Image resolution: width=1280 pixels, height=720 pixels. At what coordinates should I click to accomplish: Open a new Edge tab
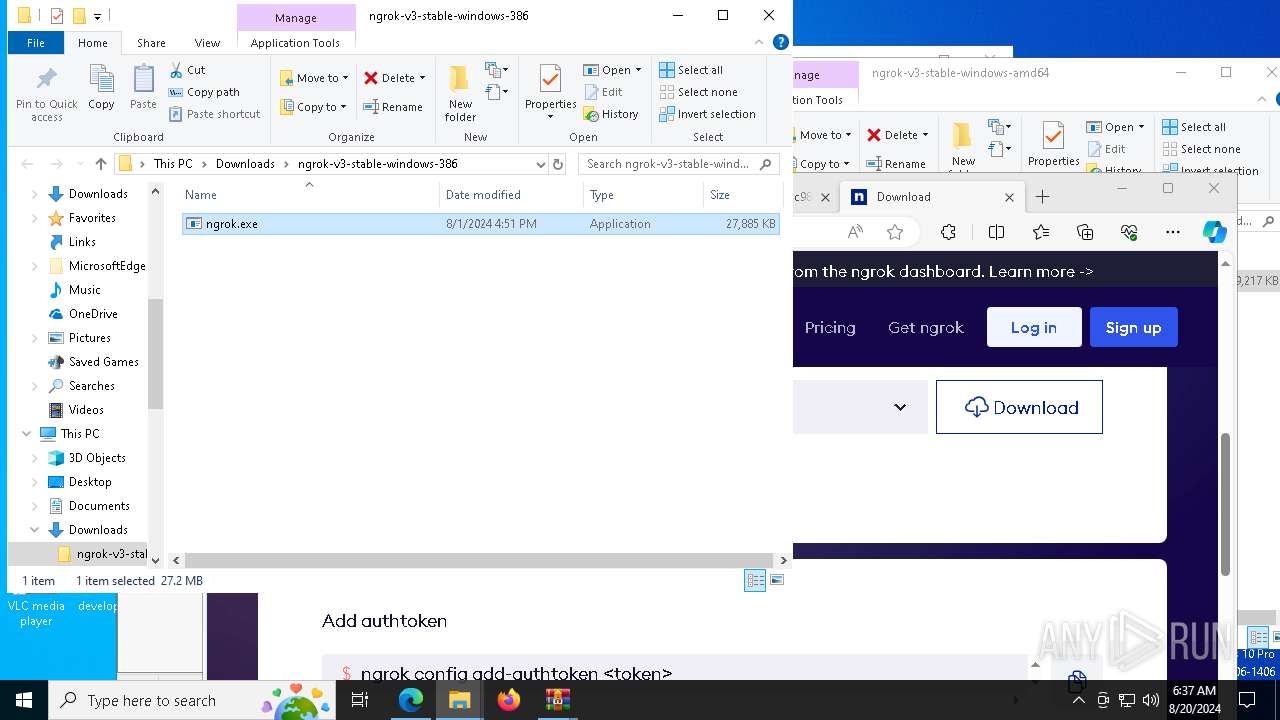pyautogui.click(x=1042, y=197)
